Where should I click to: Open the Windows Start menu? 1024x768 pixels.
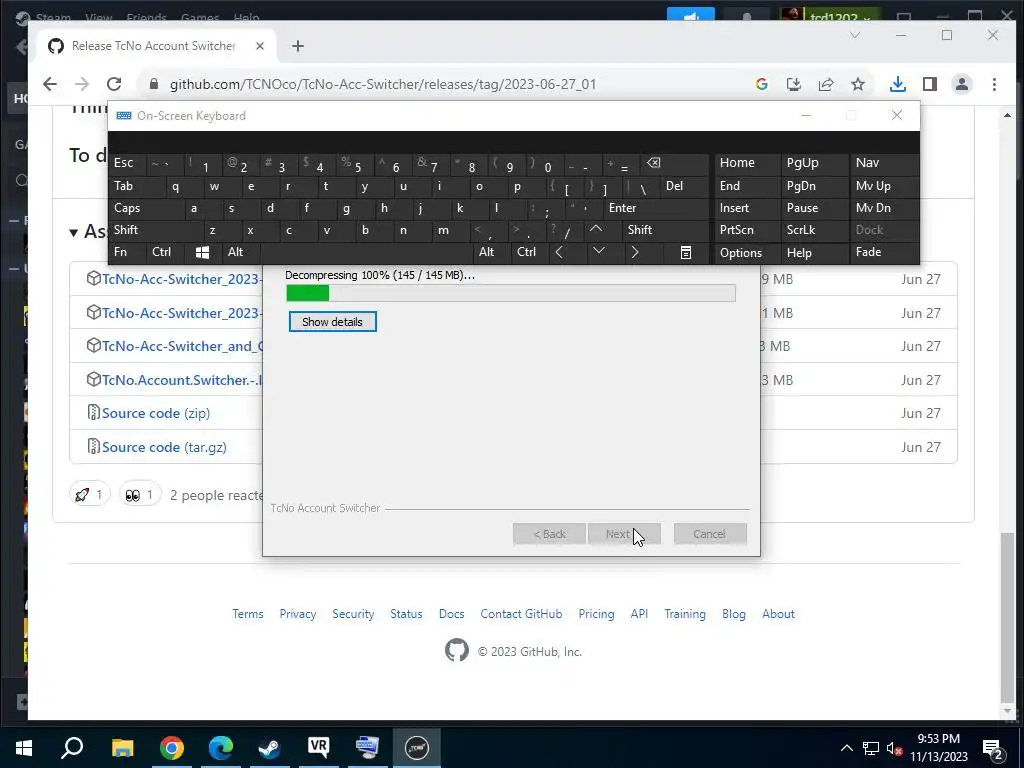coord(24,748)
